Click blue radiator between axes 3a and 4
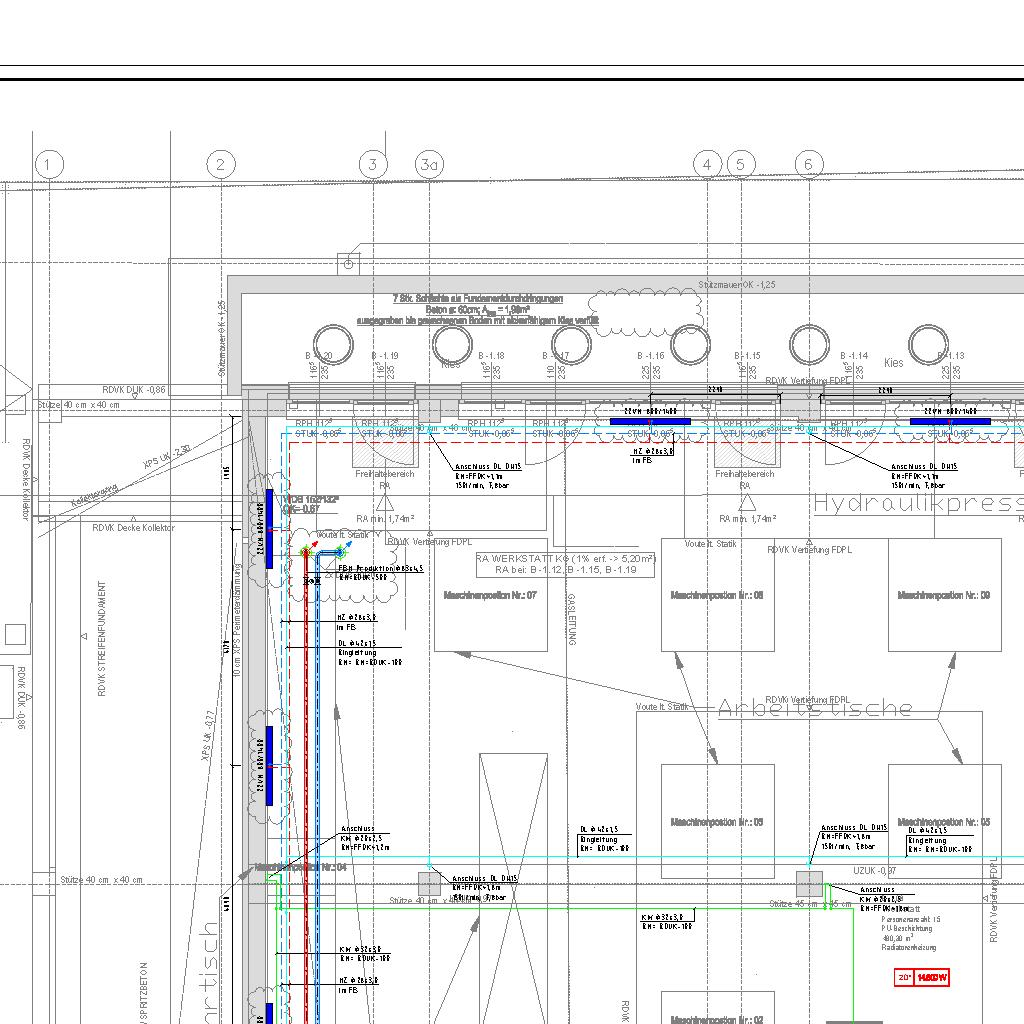 coord(650,422)
